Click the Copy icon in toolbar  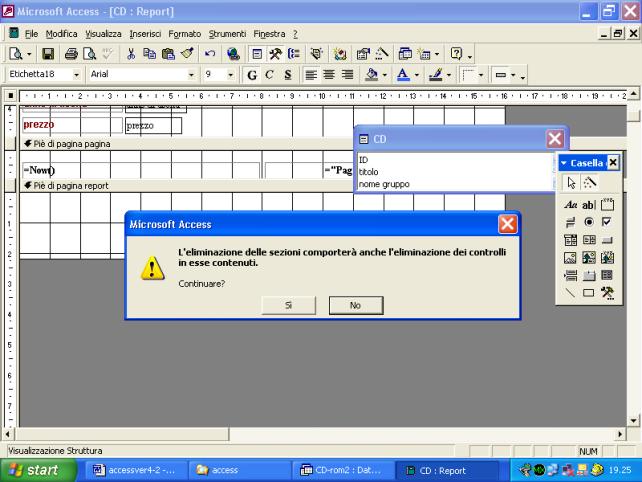[x=149, y=54]
